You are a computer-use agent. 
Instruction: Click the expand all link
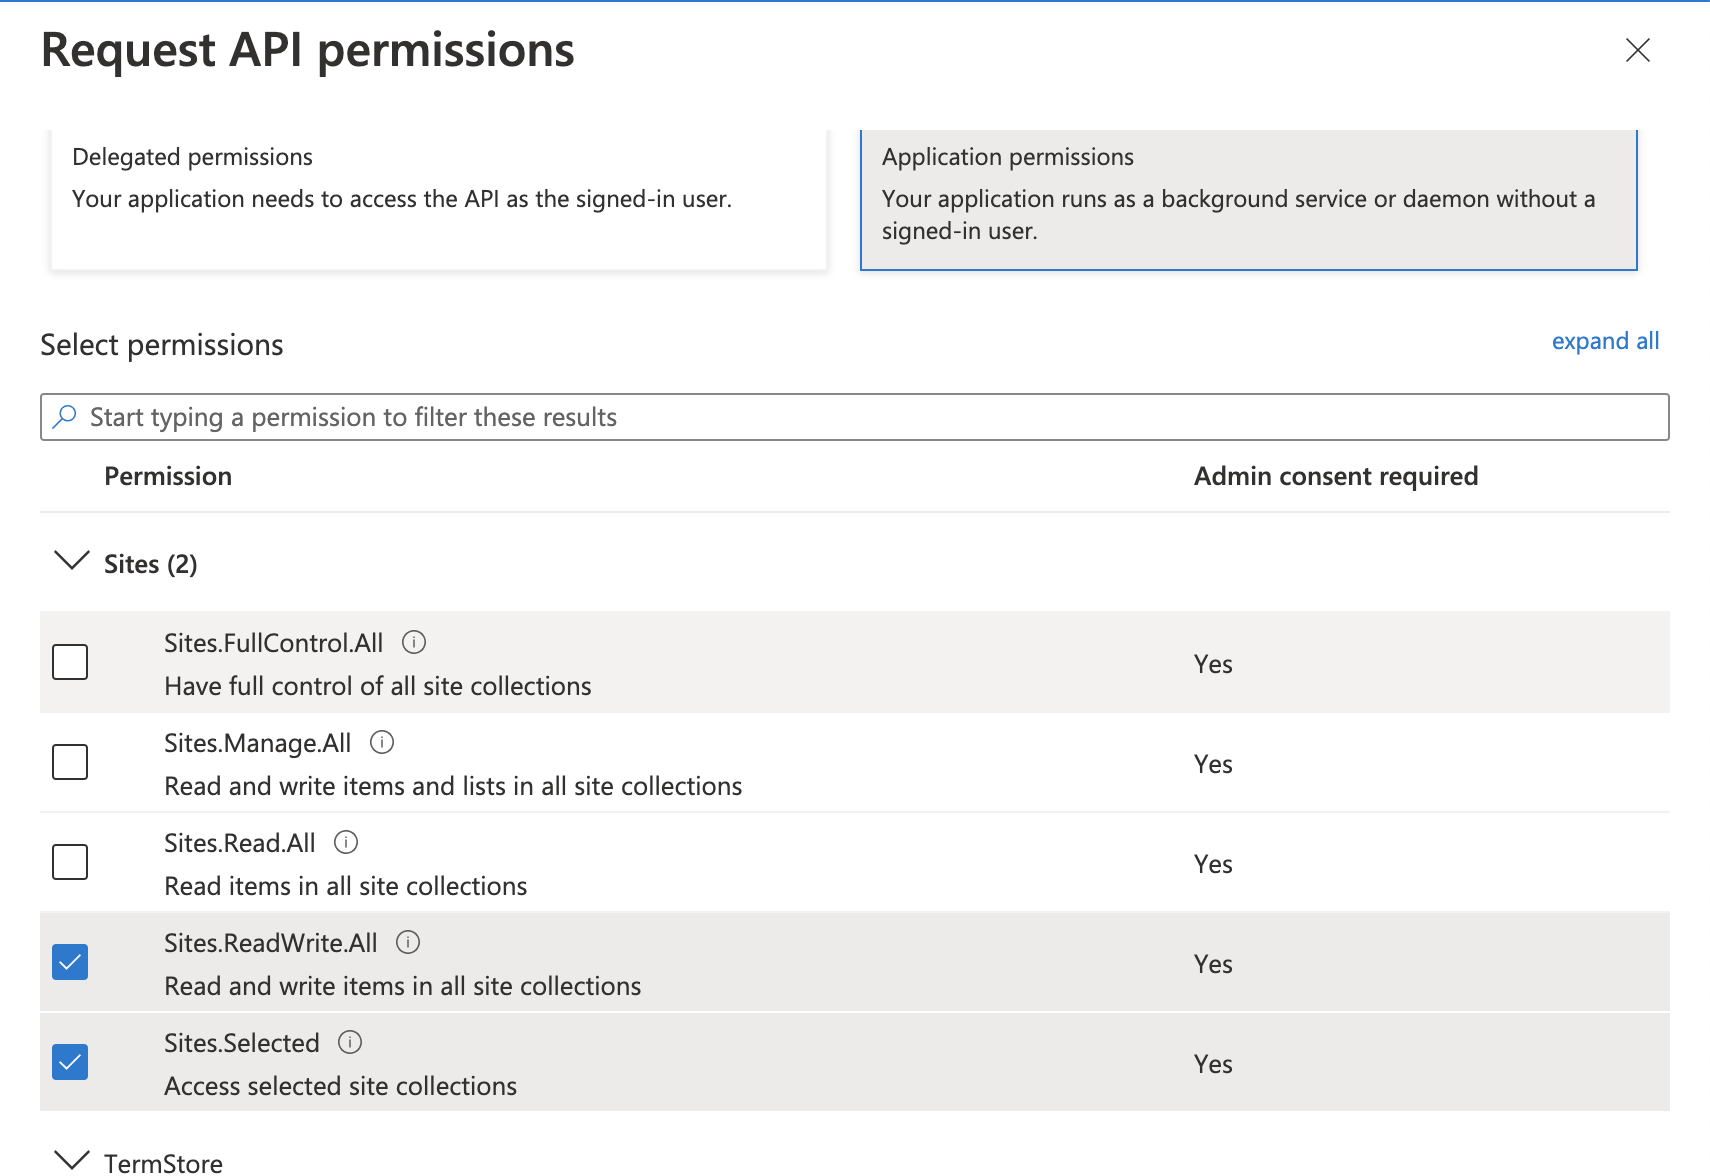pos(1605,341)
